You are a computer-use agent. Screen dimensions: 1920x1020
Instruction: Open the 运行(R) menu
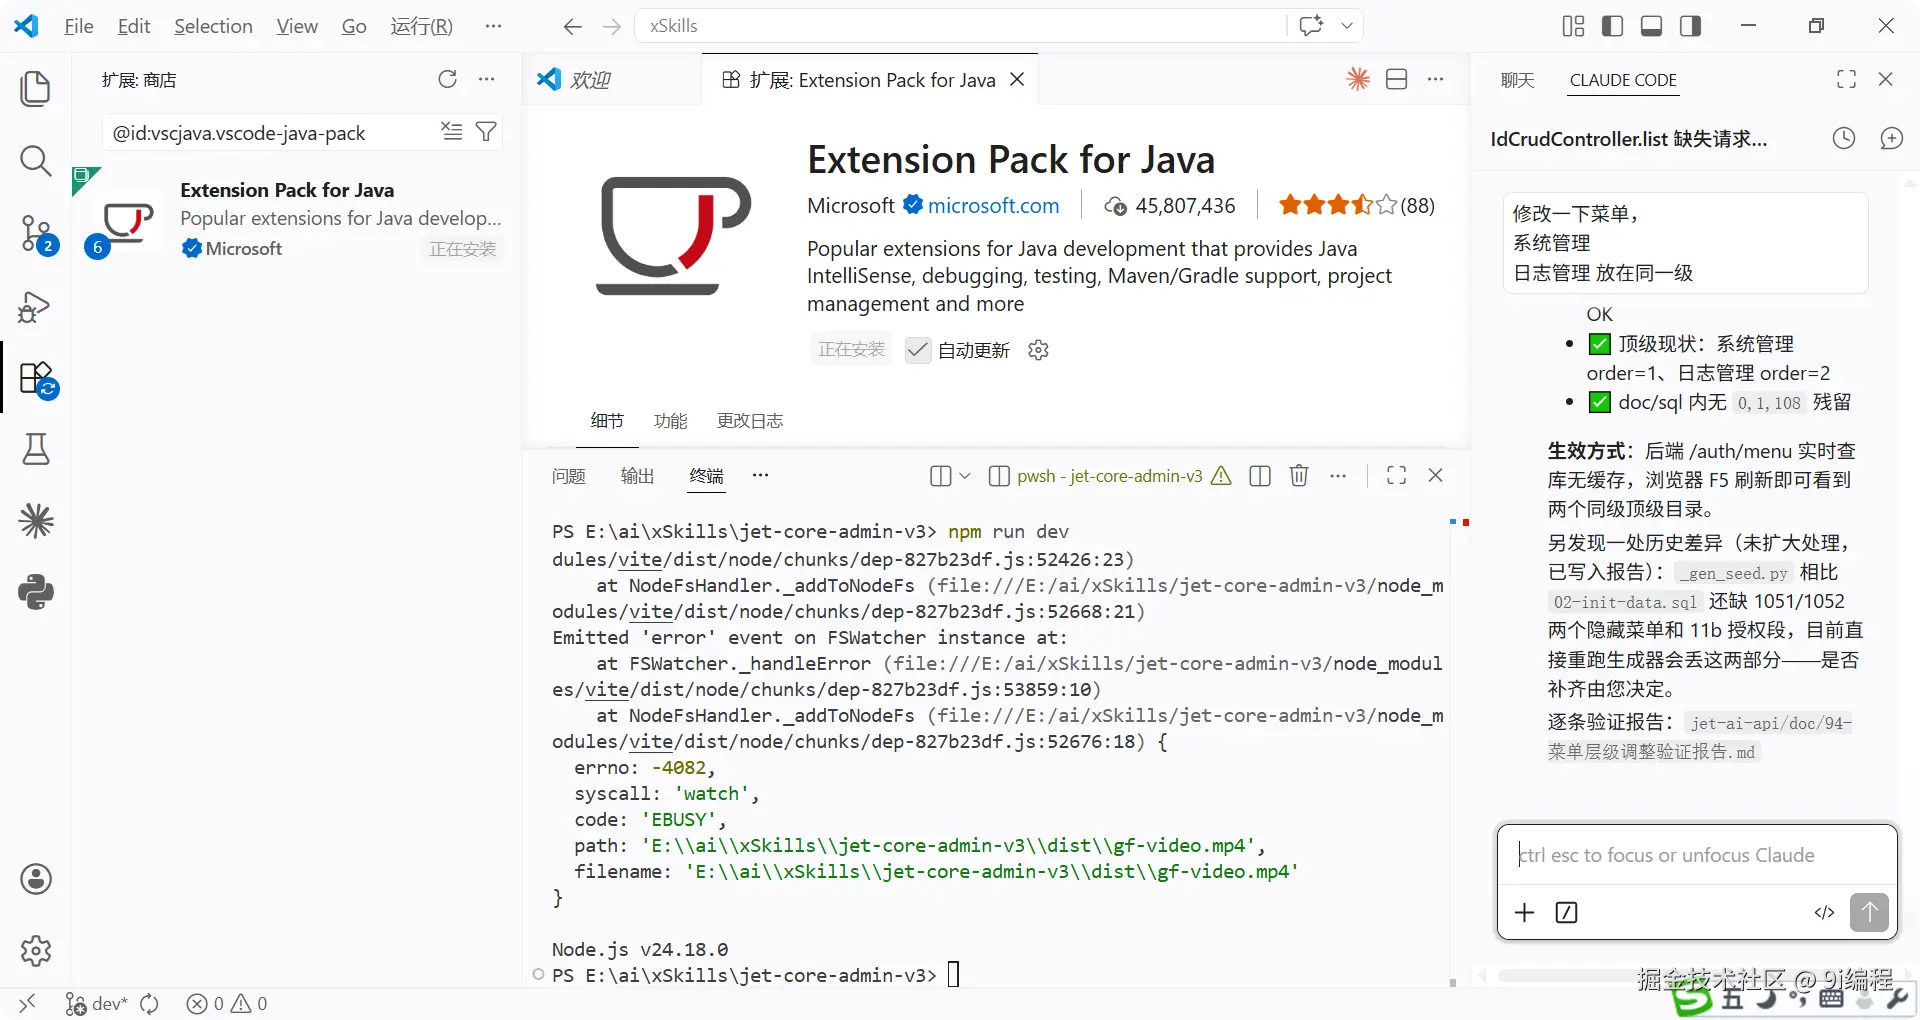421,26
